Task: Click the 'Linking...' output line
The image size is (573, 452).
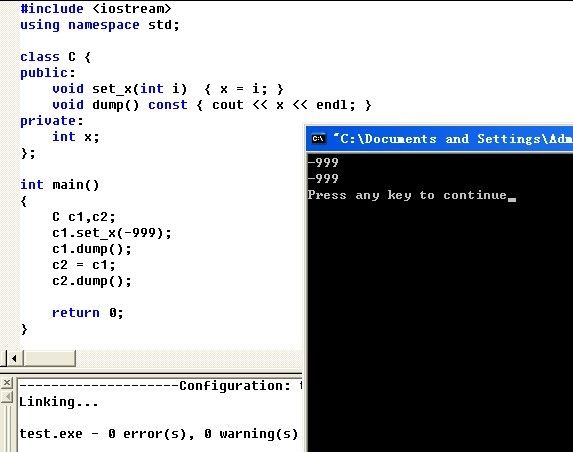Action: 58,402
